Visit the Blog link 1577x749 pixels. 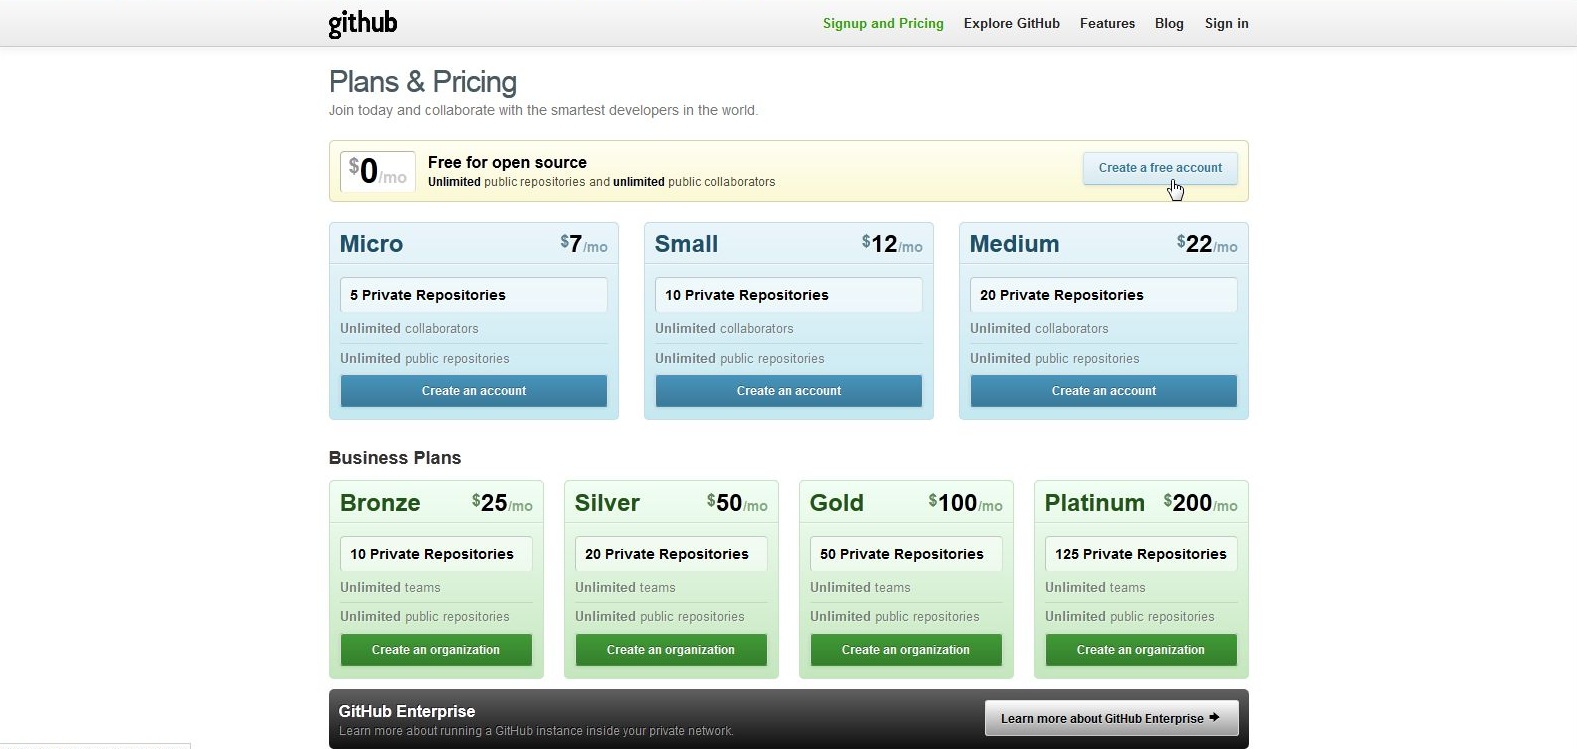[x=1169, y=23]
